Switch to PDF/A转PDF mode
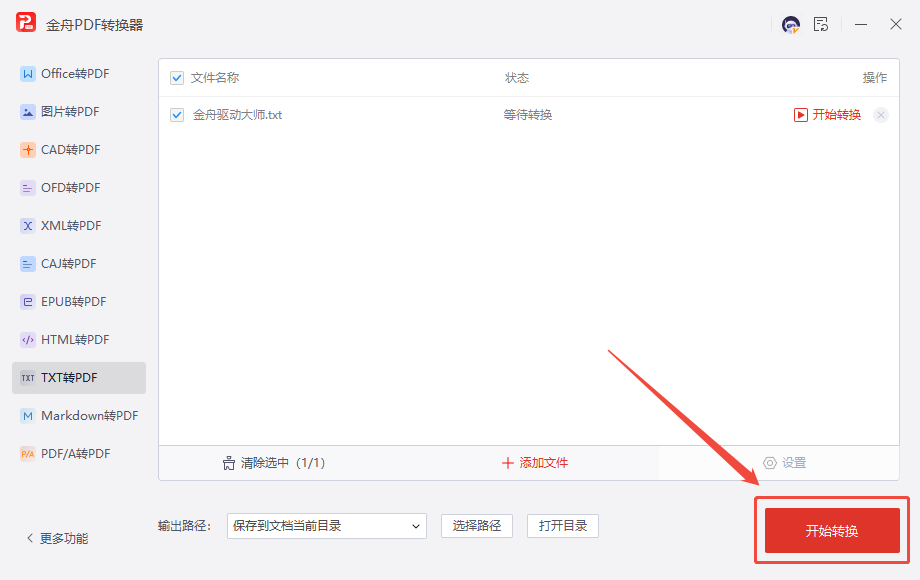The width and height of the screenshot is (920, 580). (79, 454)
